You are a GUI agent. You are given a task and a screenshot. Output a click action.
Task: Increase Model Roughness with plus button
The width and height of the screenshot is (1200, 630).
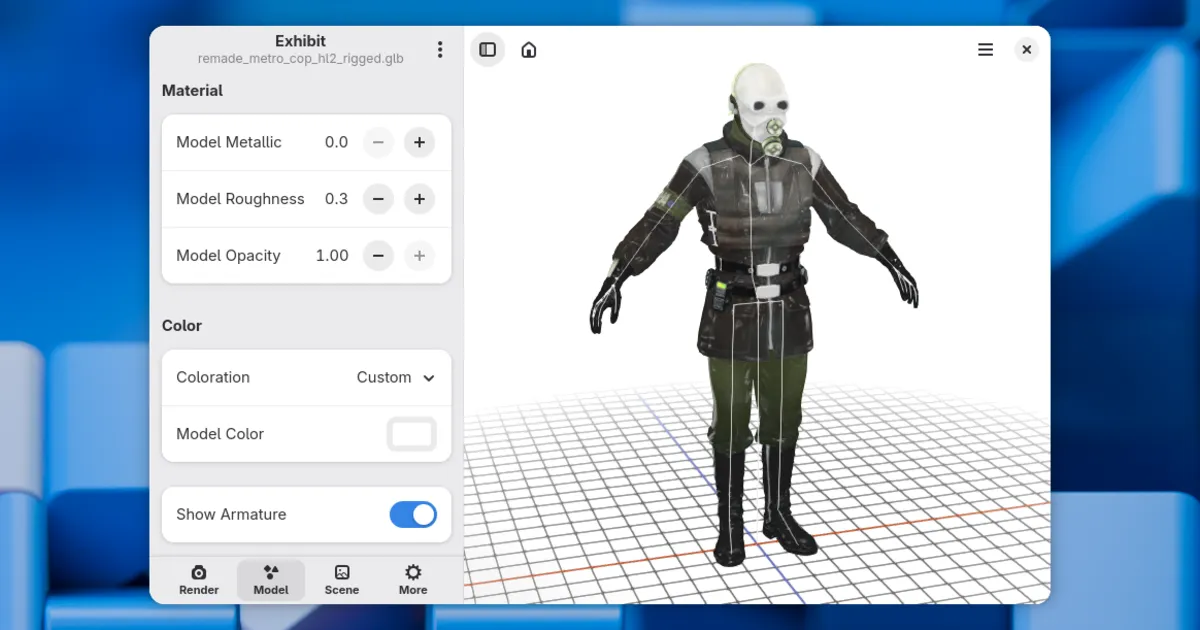point(419,199)
